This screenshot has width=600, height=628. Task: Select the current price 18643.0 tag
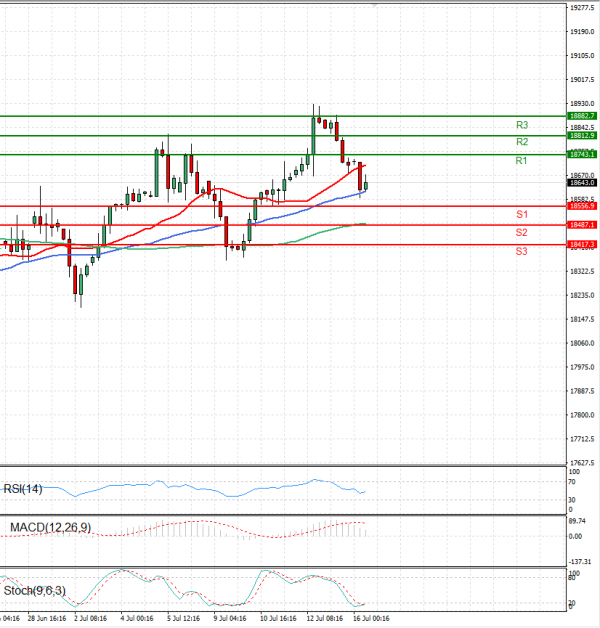click(x=582, y=183)
